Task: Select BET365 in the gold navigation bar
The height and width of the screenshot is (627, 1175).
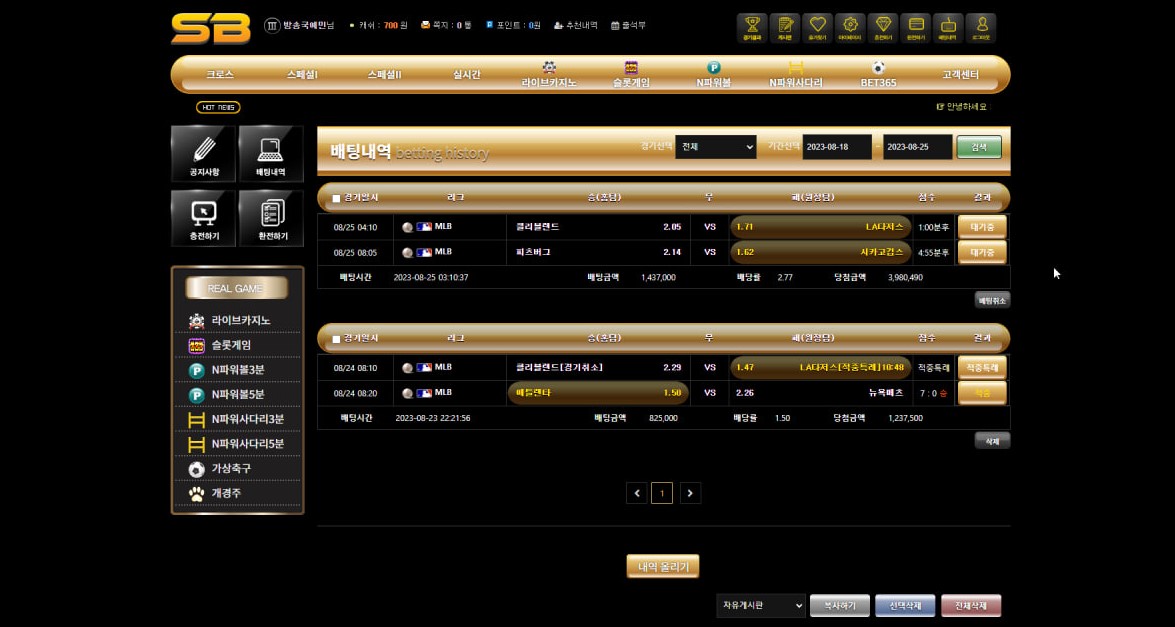Action: pyautogui.click(x=878, y=75)
